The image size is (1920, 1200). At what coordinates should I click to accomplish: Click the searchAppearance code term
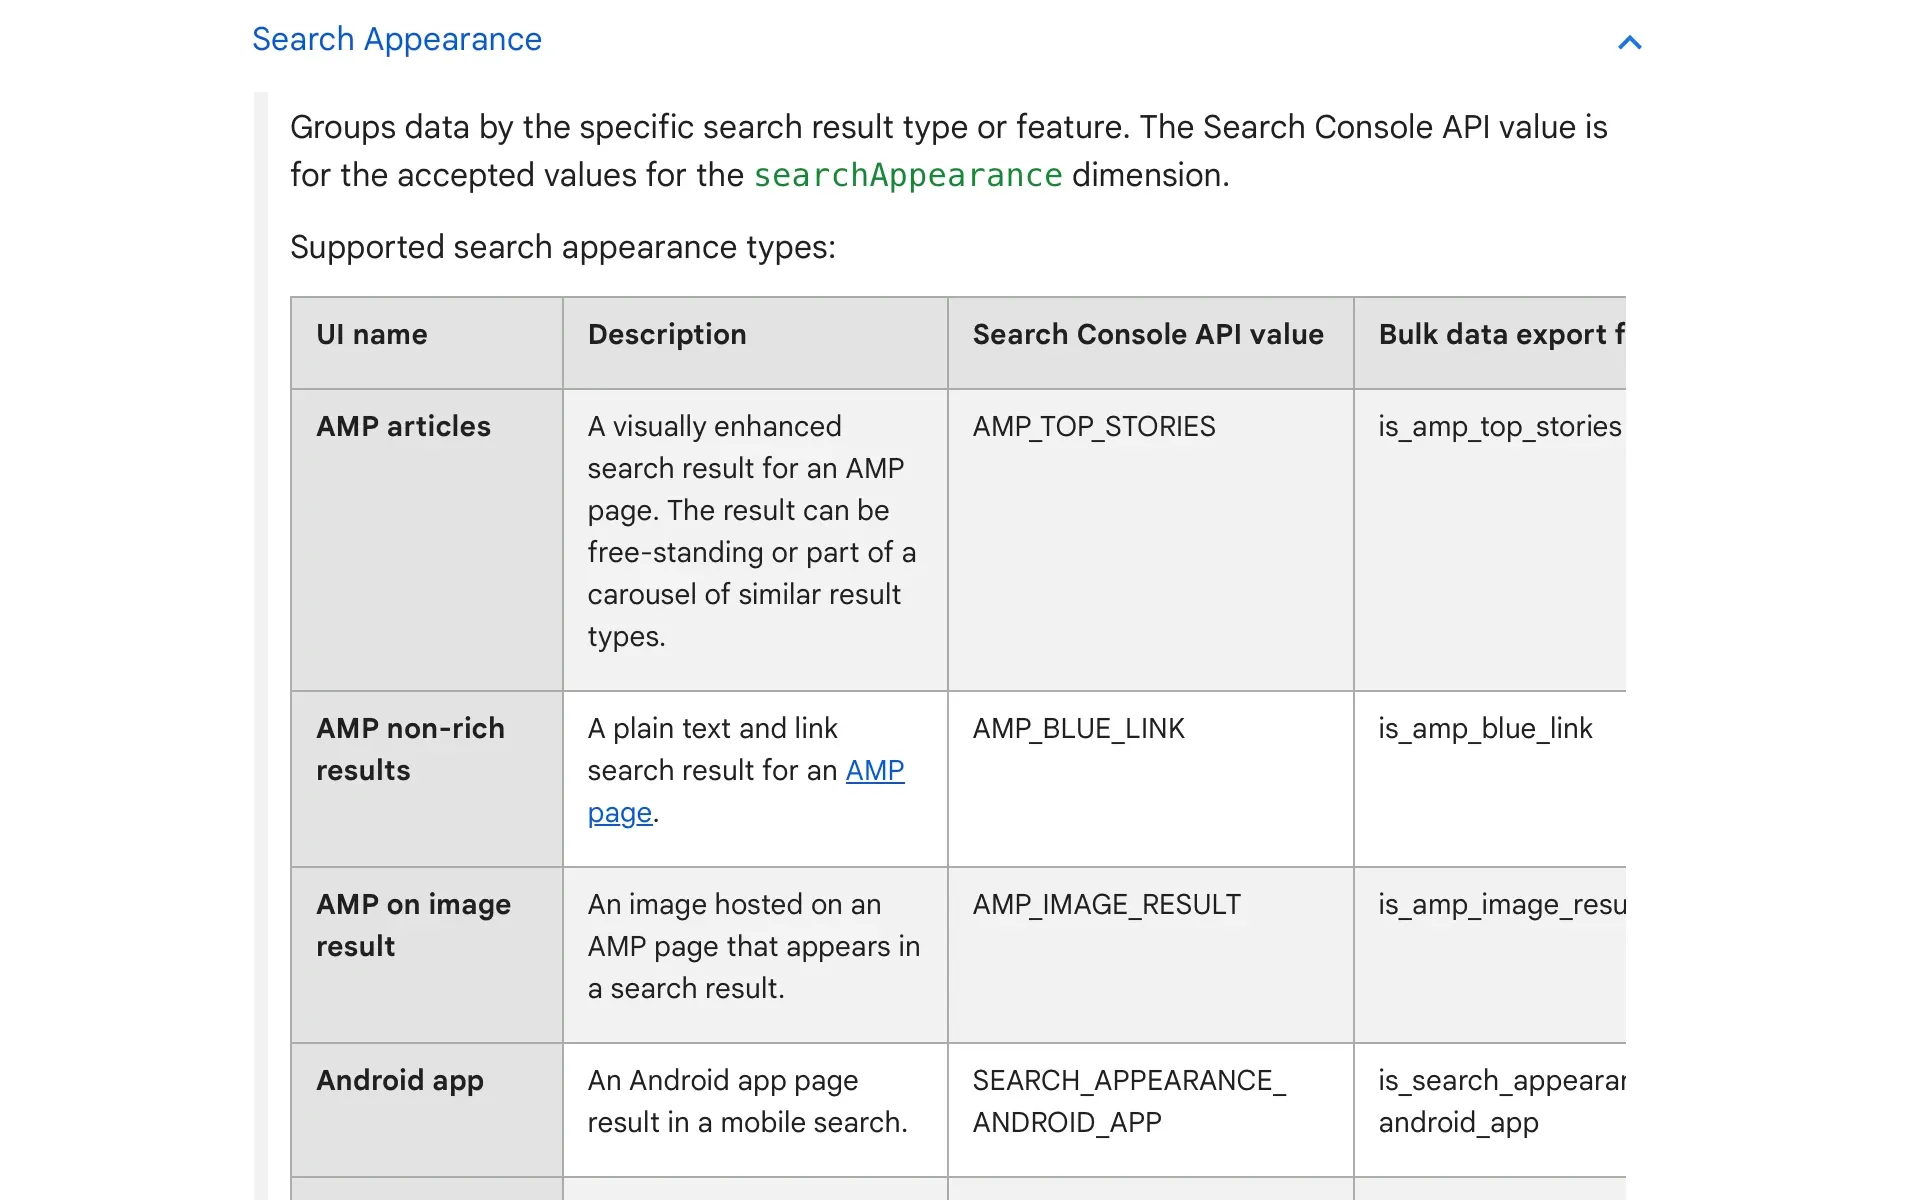point(907,175)
